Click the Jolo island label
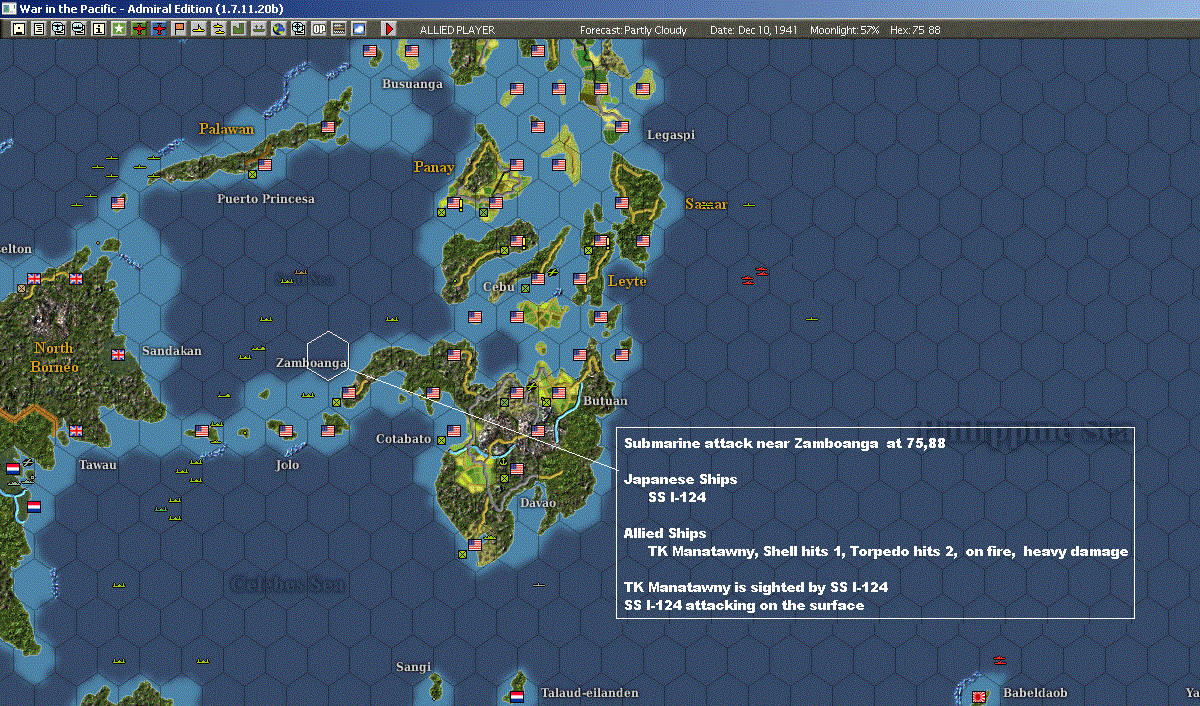 click(288, 465)
